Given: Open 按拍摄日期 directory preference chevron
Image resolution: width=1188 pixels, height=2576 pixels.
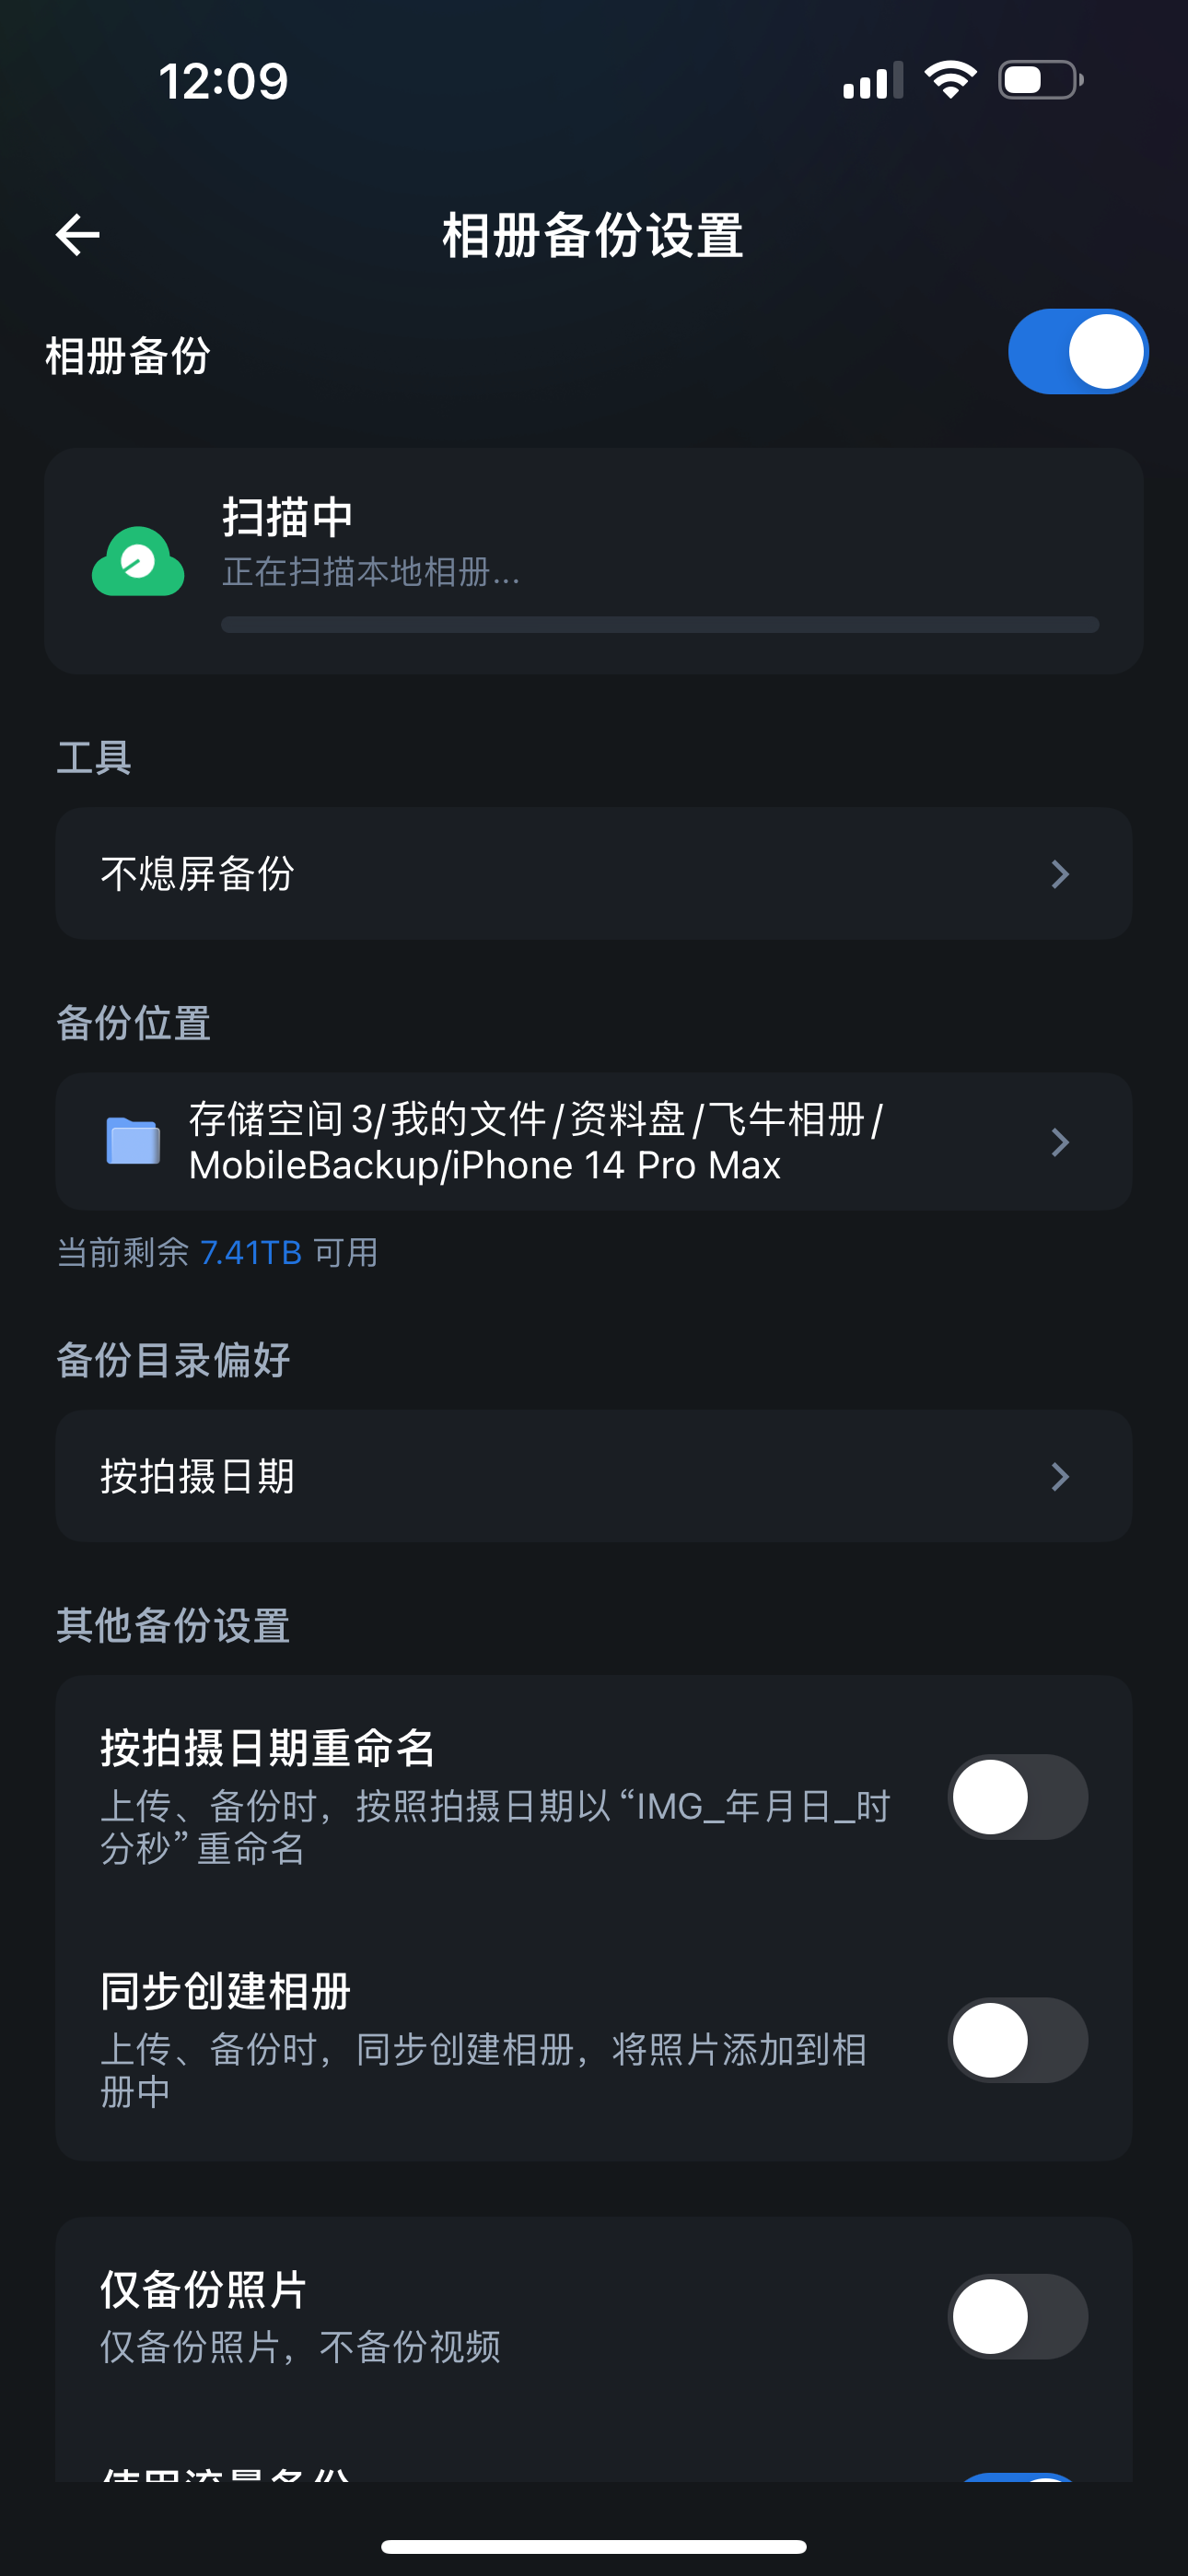Looking at the screenshot, I should [1060, 1476].
